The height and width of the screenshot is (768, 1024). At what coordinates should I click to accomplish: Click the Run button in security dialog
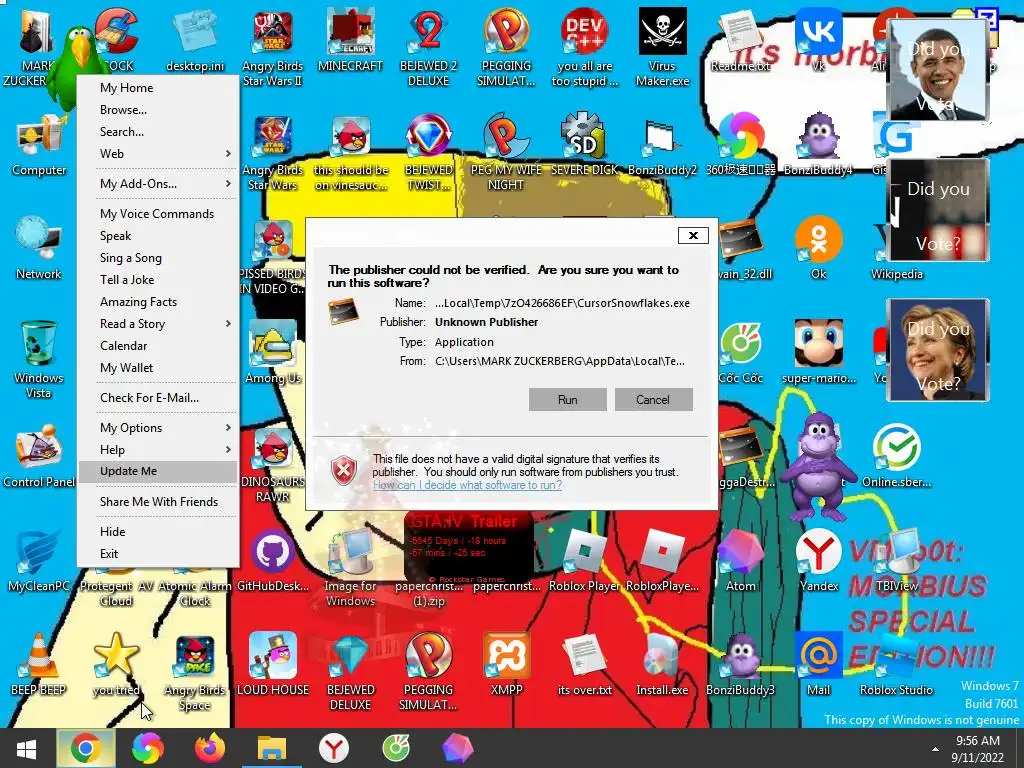pos(568,400)
